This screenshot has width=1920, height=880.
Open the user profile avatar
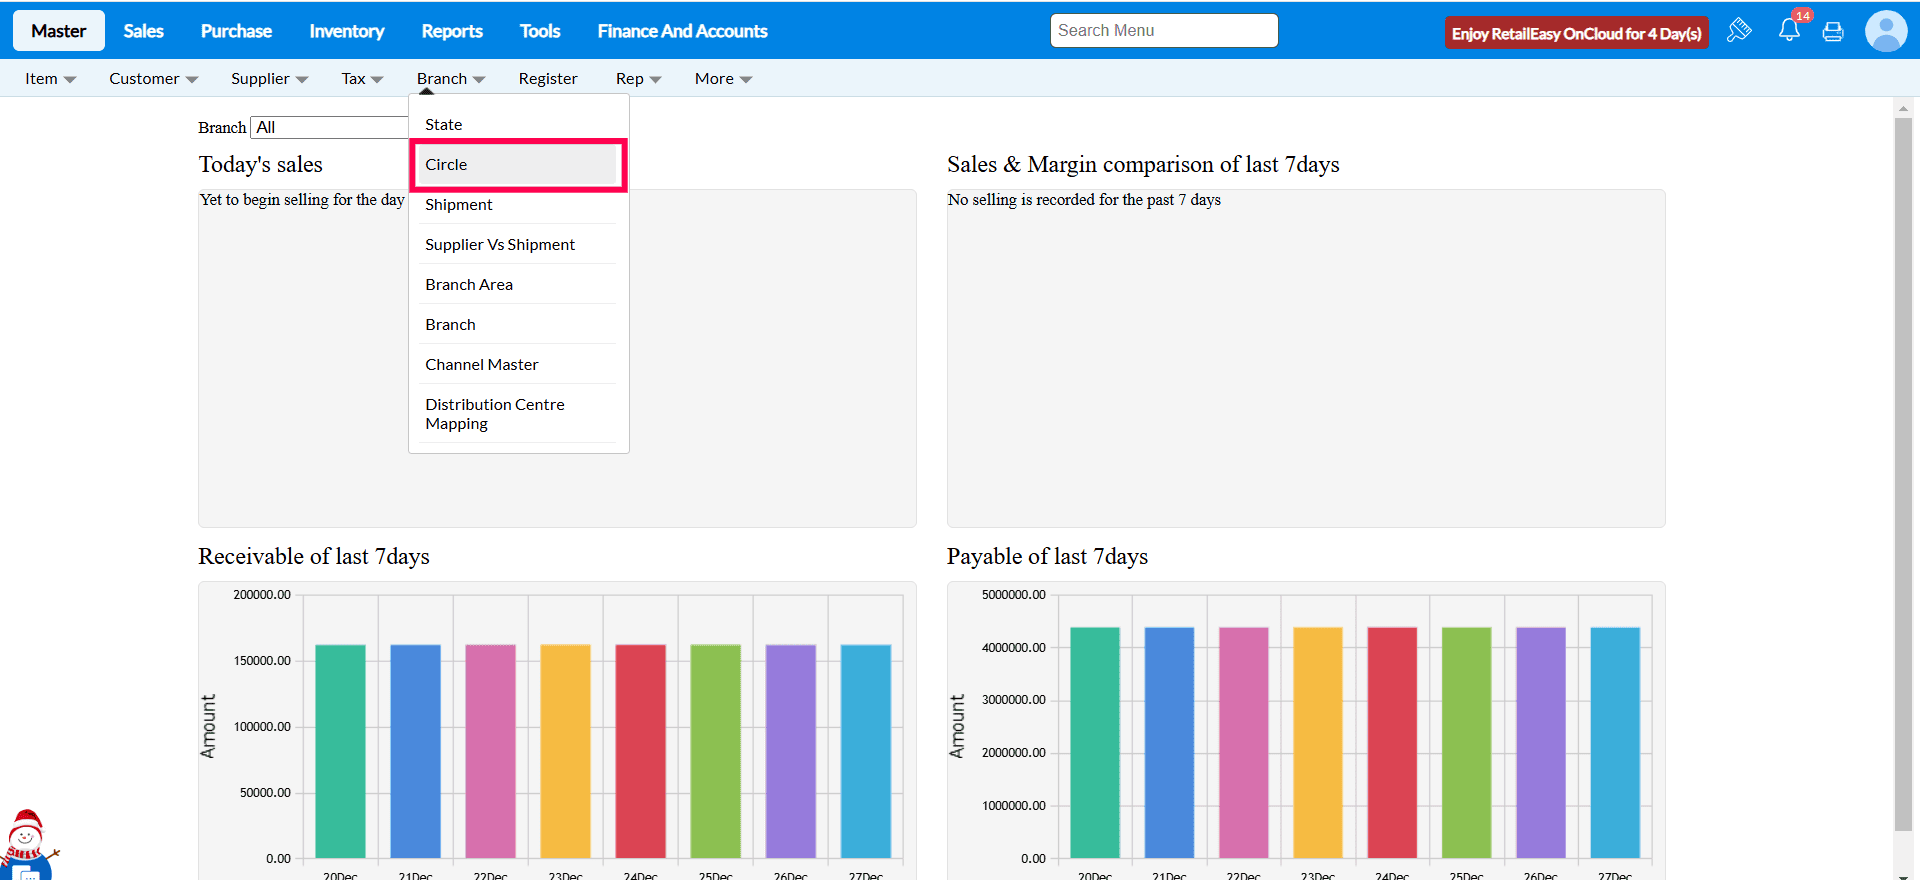[1885, 31]
